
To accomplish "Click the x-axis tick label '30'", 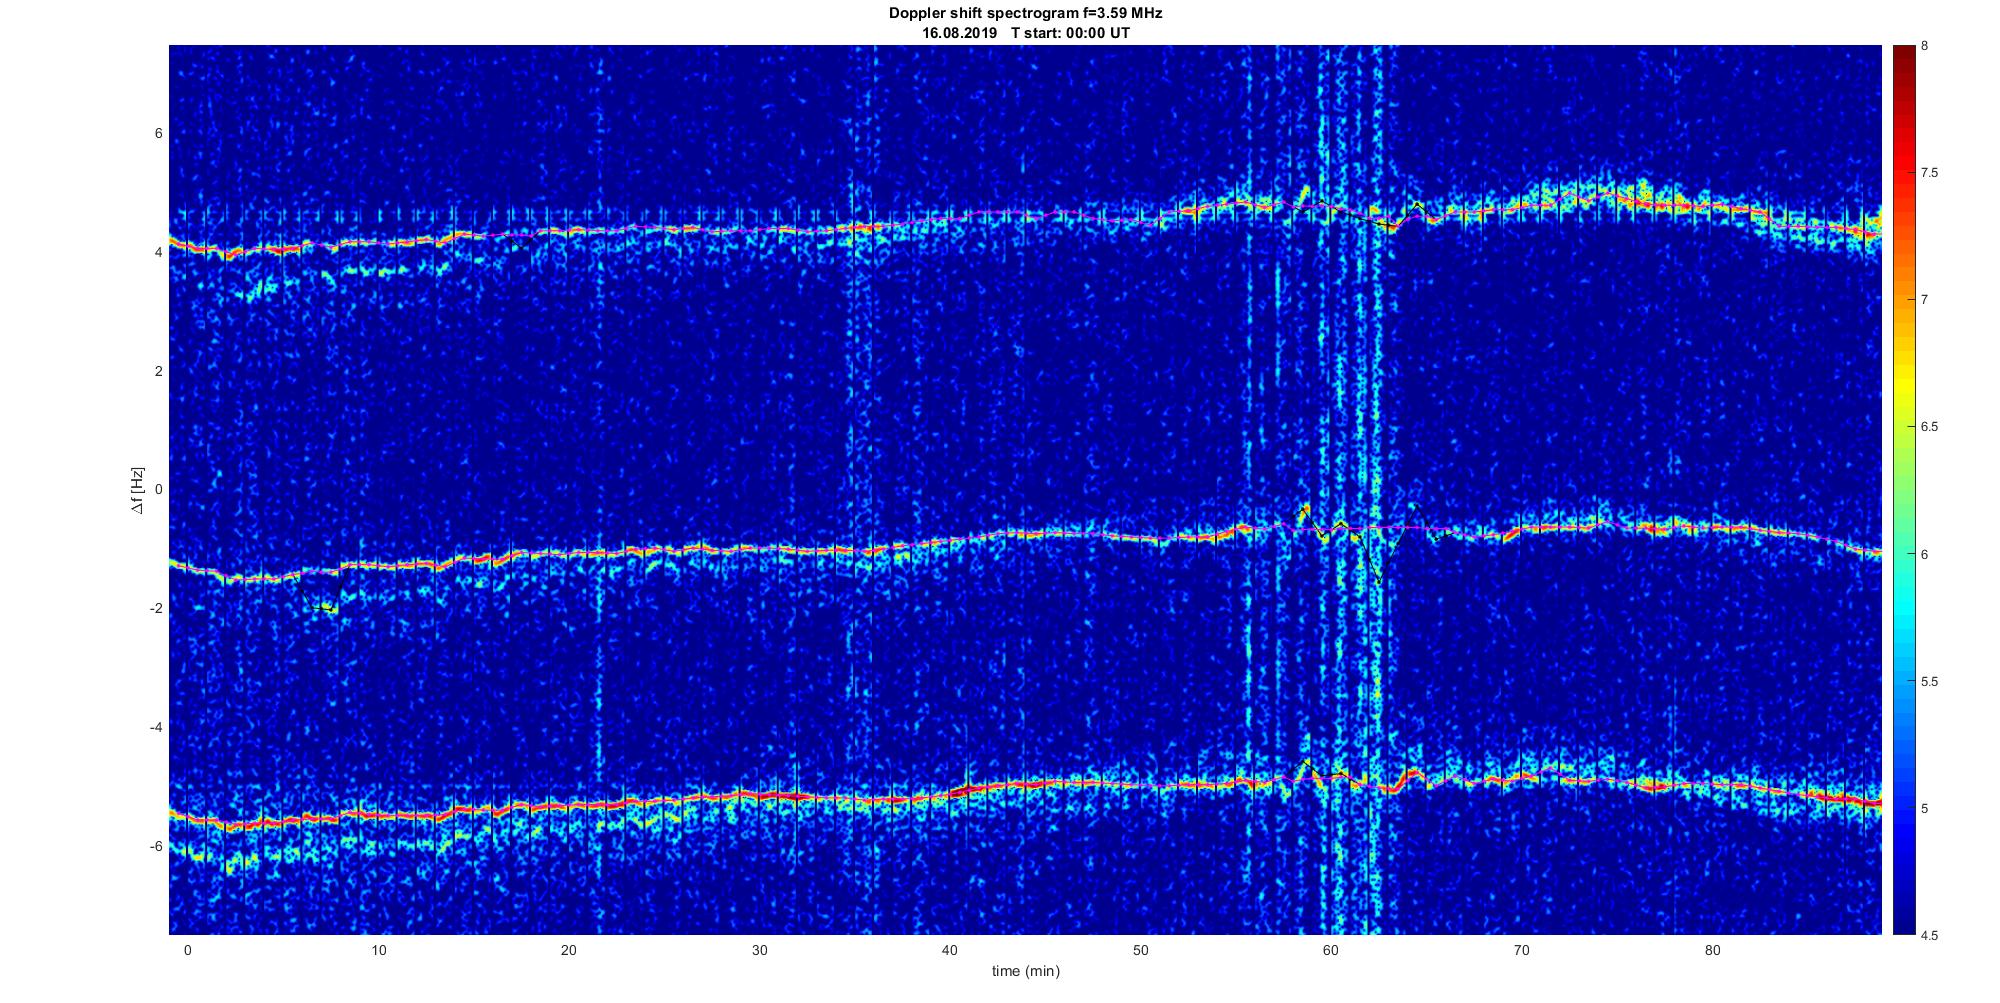I will [x=759, y=950].
